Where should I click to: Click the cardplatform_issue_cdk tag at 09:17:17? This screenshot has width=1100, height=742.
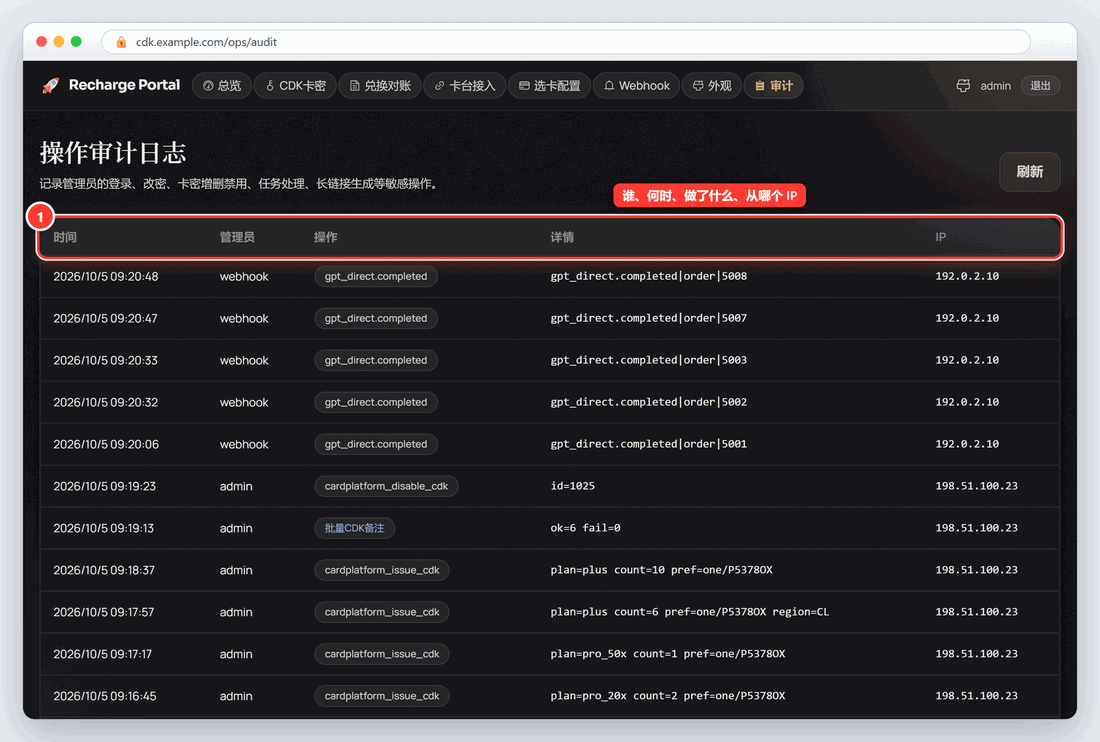coord(382,654)
